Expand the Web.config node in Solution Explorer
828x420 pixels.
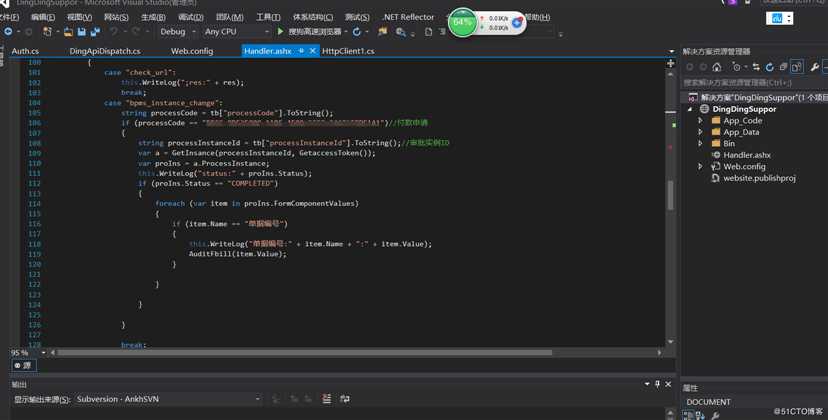pos(701,166)
